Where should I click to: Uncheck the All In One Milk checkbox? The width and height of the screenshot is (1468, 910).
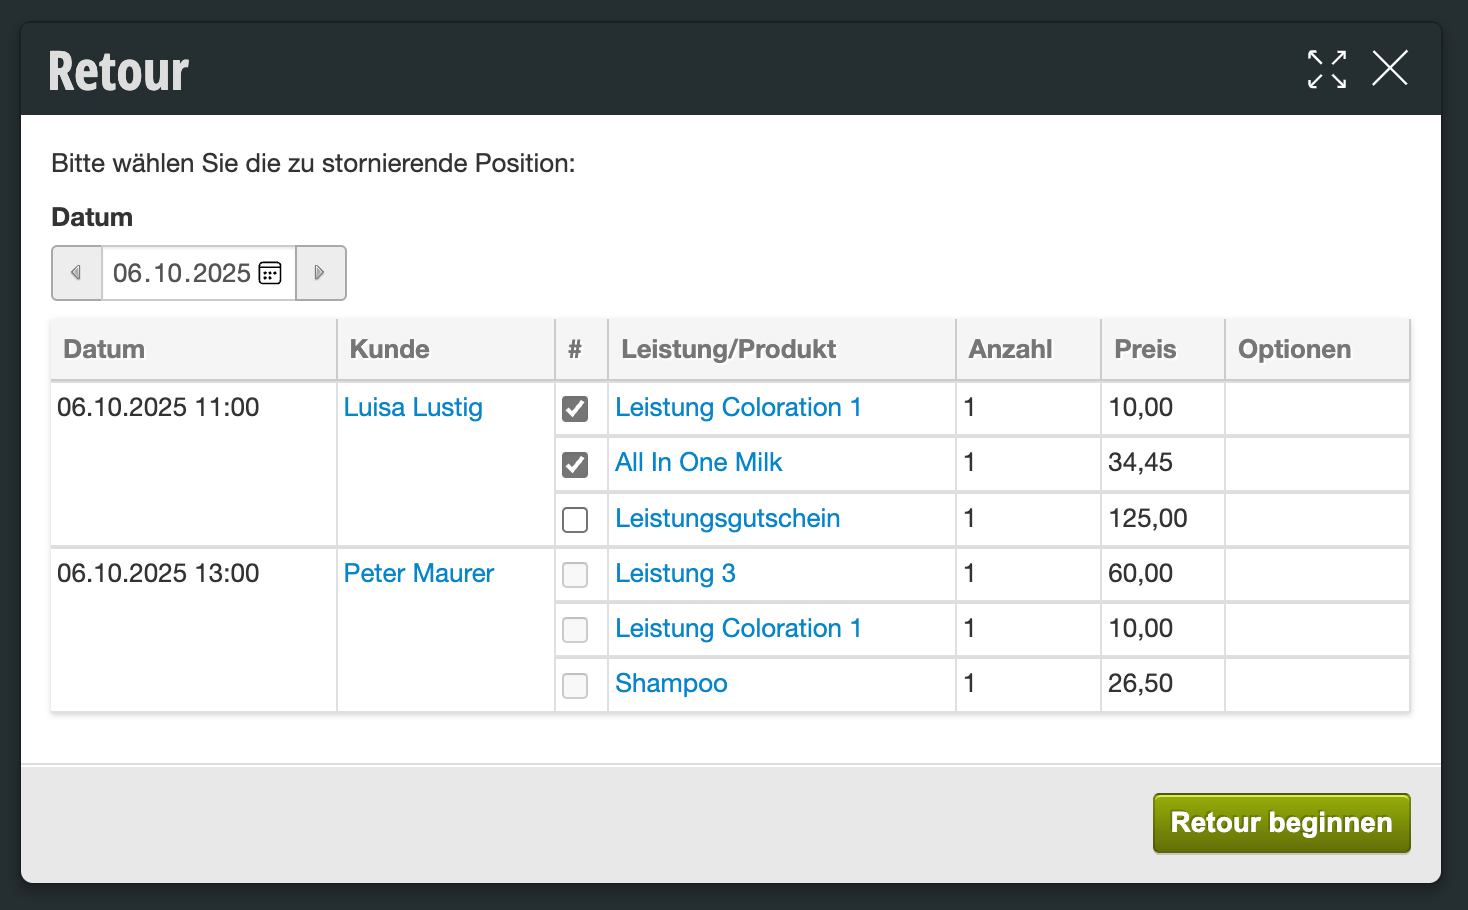(x=575, y=464)
